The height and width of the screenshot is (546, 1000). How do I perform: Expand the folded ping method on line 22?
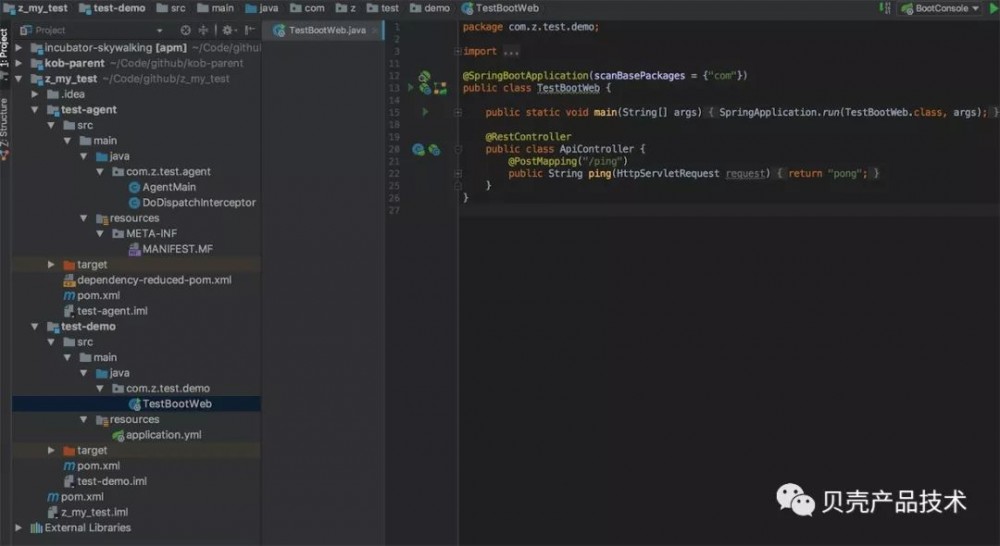(x=457, y=173)
